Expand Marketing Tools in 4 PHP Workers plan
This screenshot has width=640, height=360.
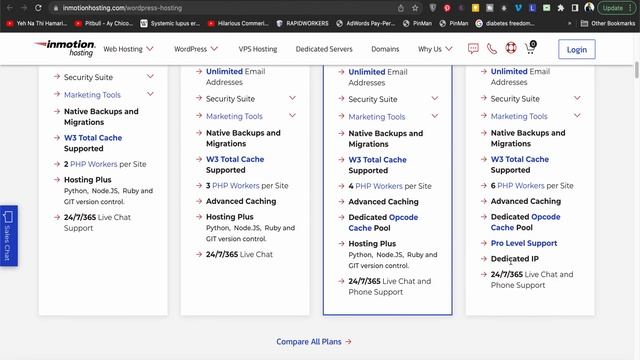[x=435, y=116]
